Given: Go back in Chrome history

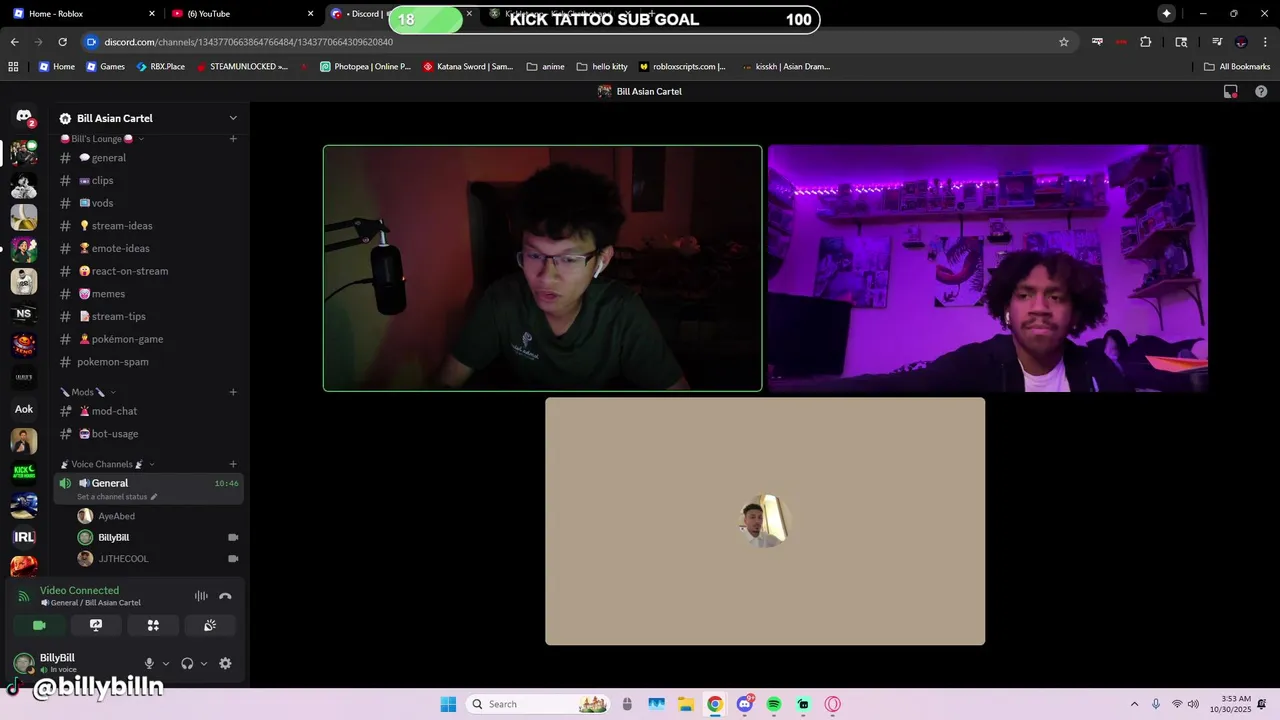Looking at the screenshot, I should coord(14,42).
